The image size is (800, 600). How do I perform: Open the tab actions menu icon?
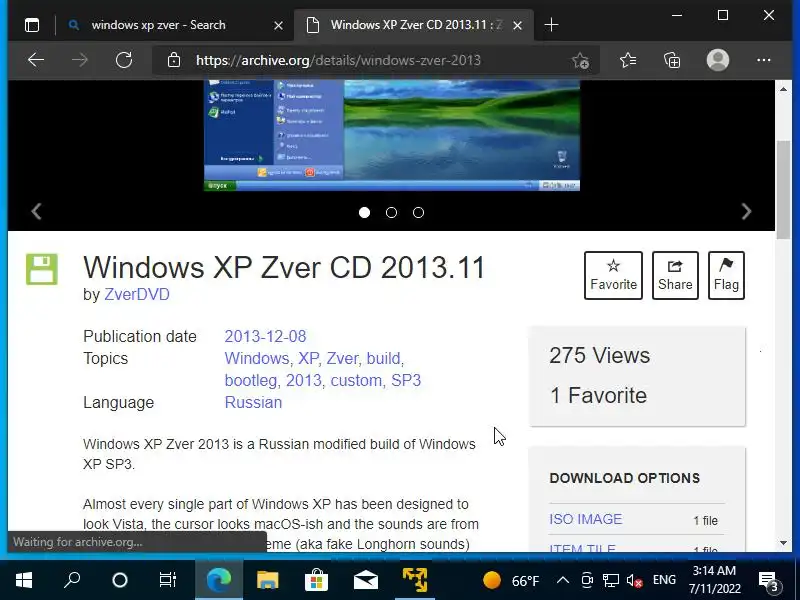coord(32,25)
